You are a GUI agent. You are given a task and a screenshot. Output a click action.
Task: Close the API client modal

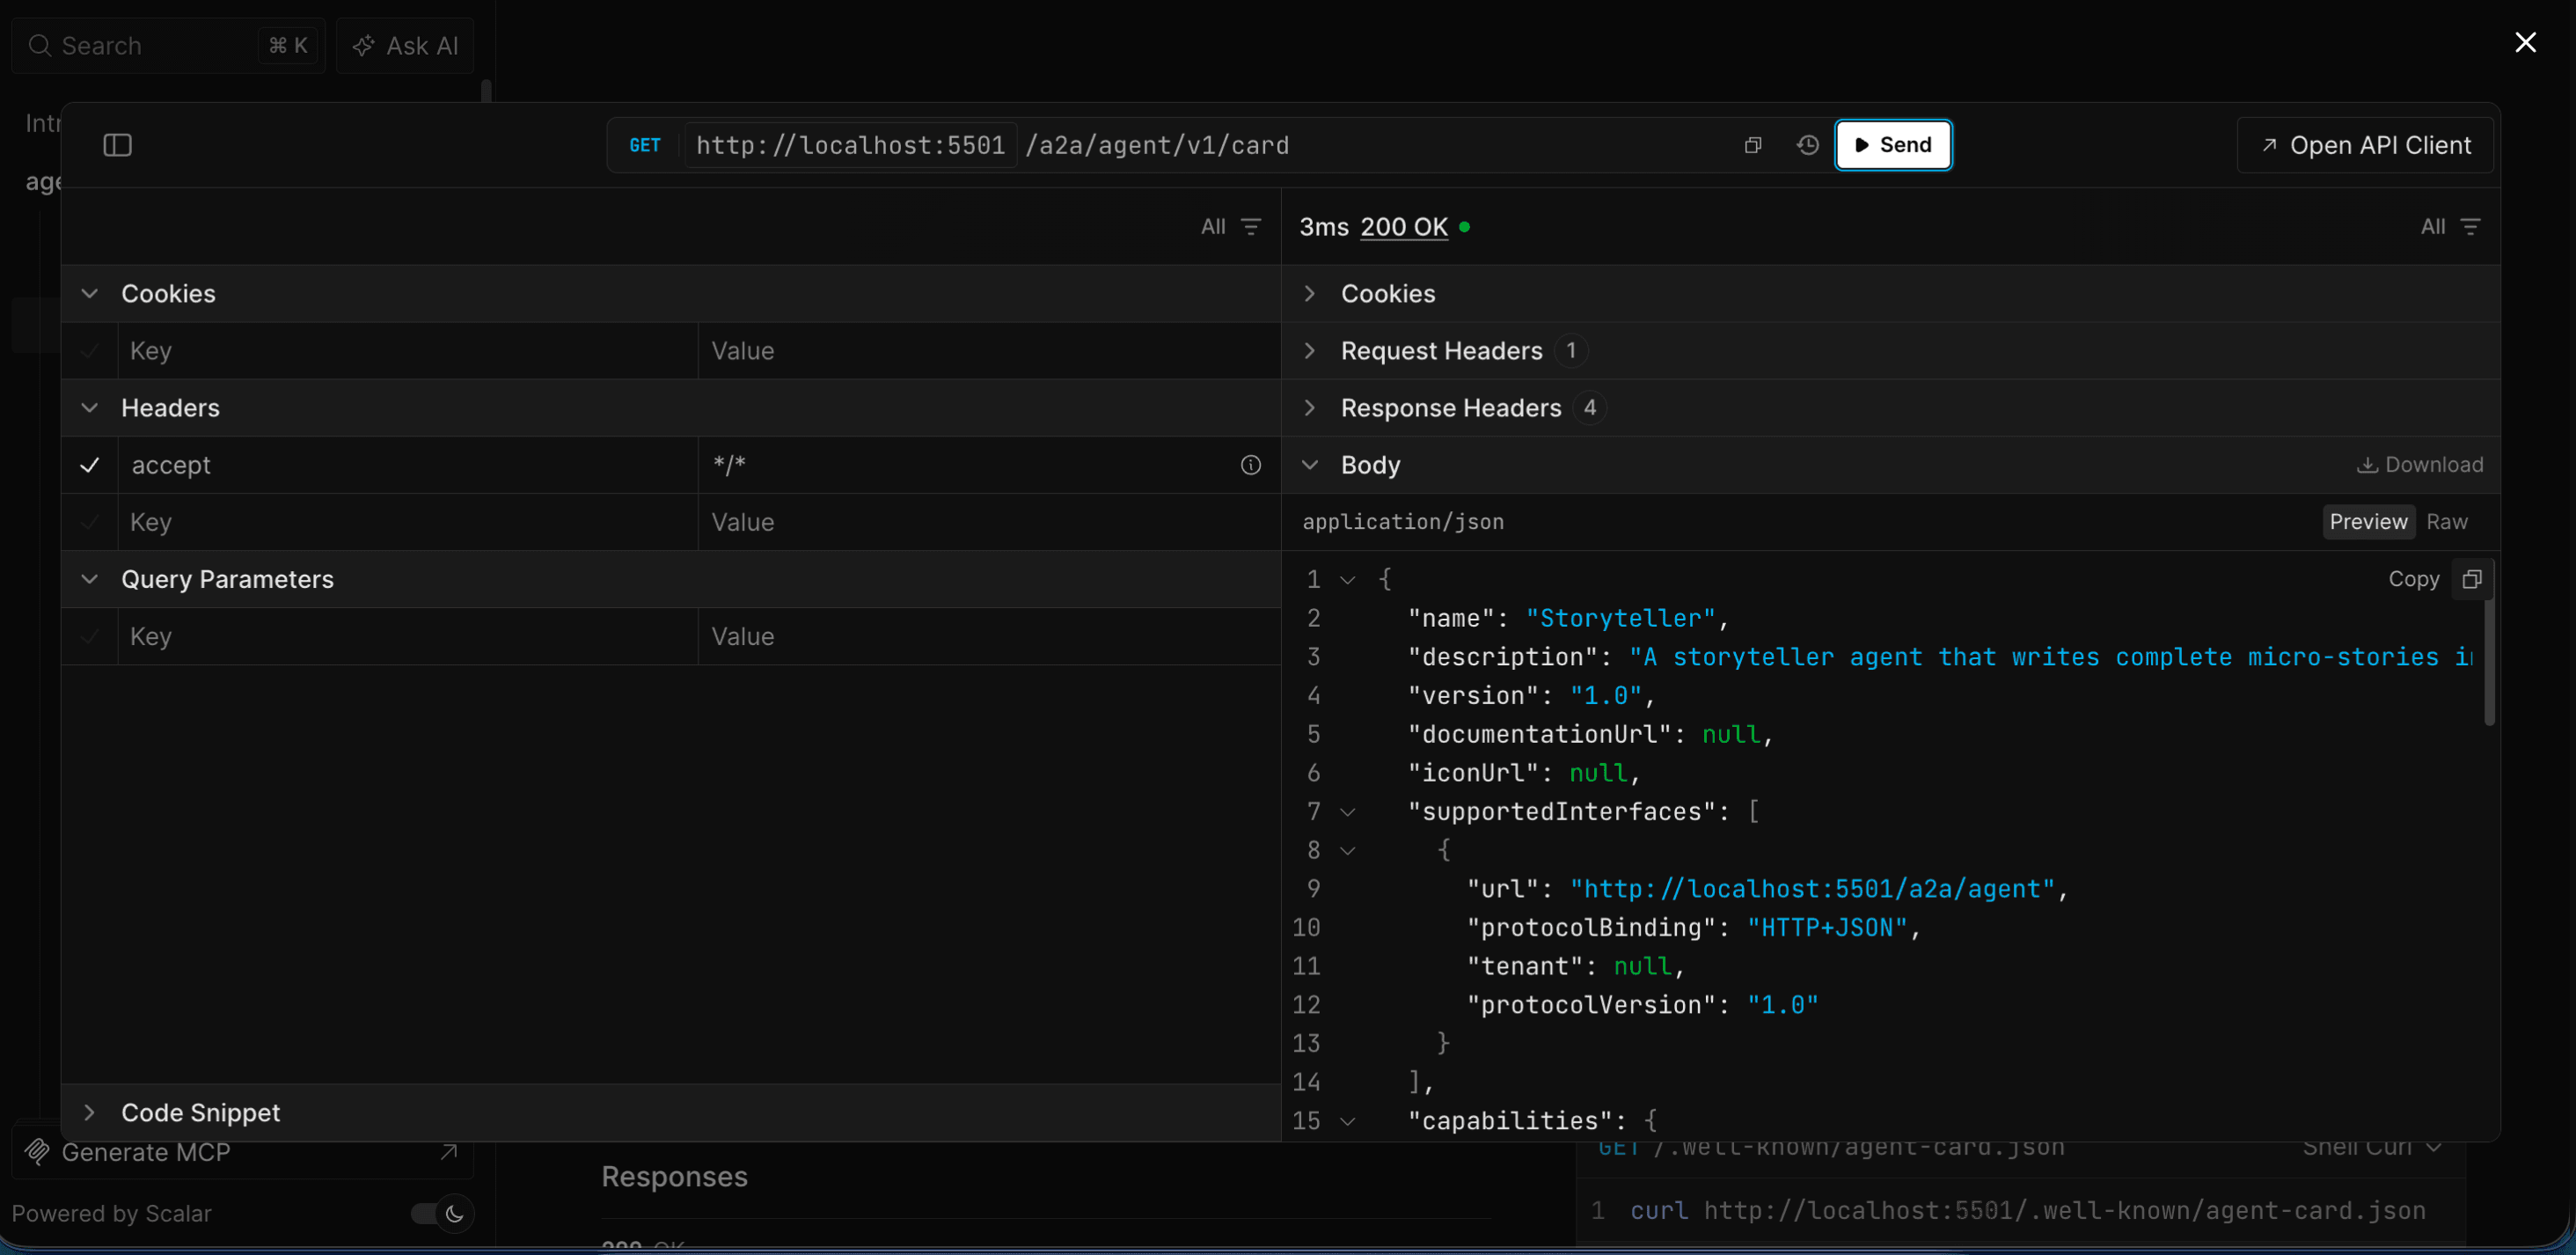pos(2525,42)
